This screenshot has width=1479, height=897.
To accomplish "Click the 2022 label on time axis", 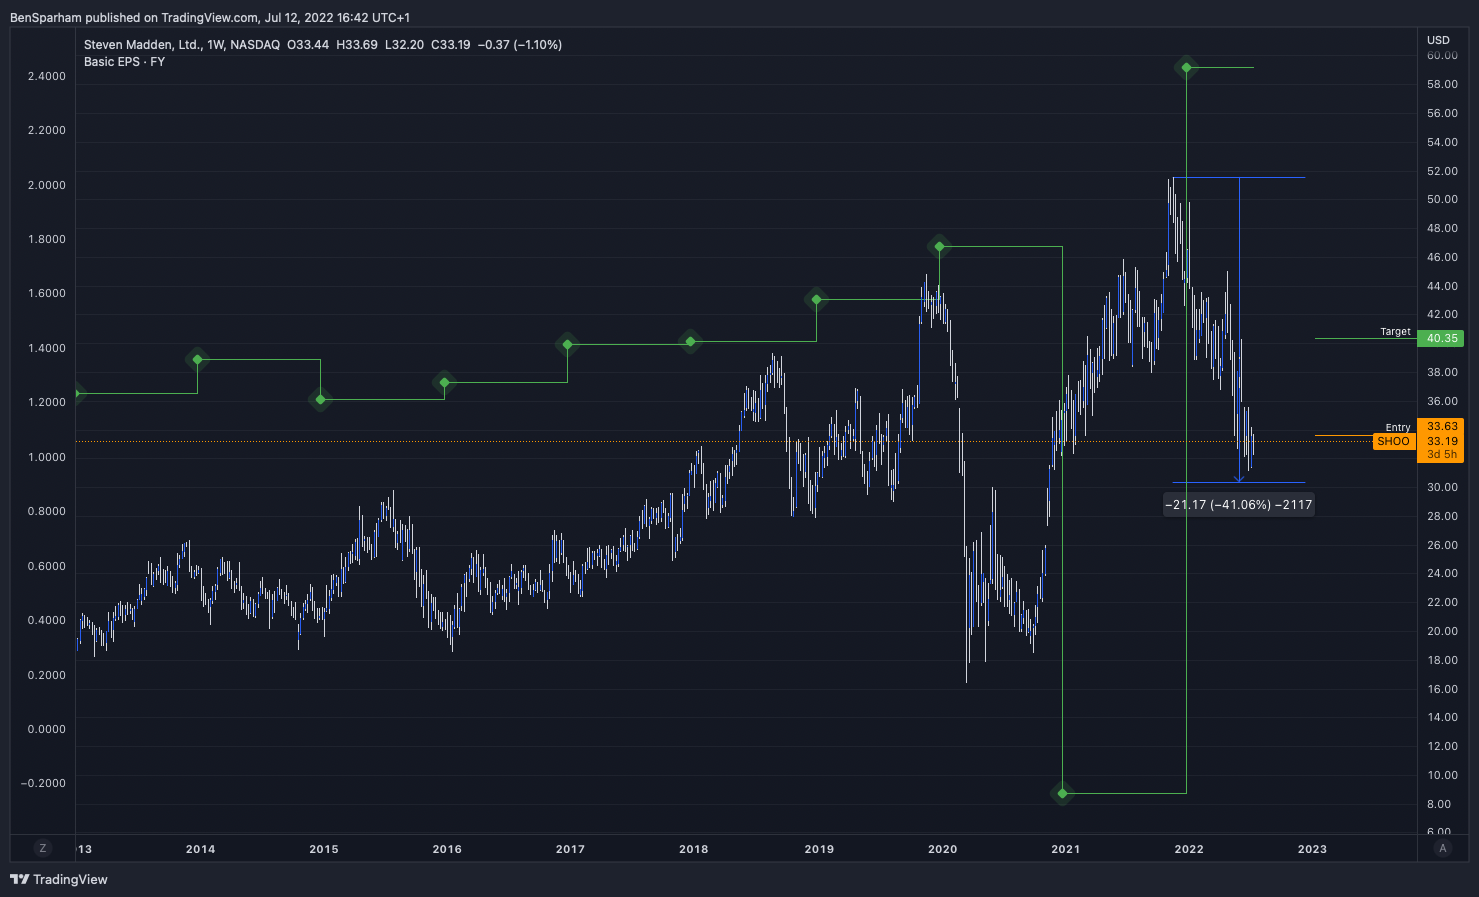I will 1189,849.
